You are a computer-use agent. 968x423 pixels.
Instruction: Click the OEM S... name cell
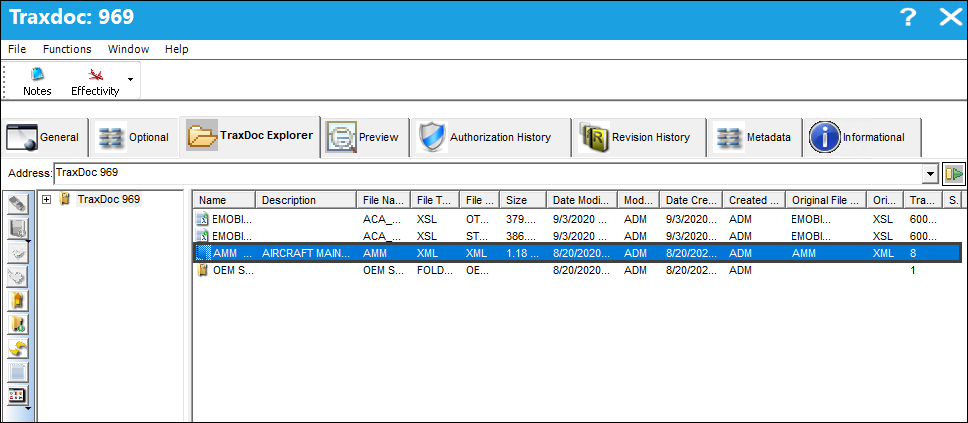click(233, 270)
